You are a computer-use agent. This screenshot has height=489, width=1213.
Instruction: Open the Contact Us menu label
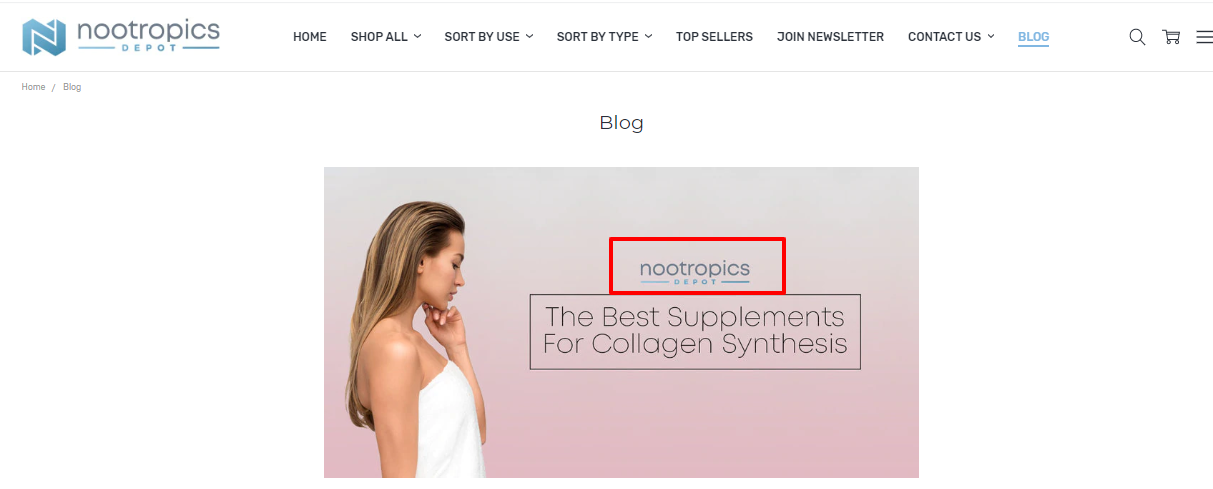pyautogui.click(x=944, y=37)
